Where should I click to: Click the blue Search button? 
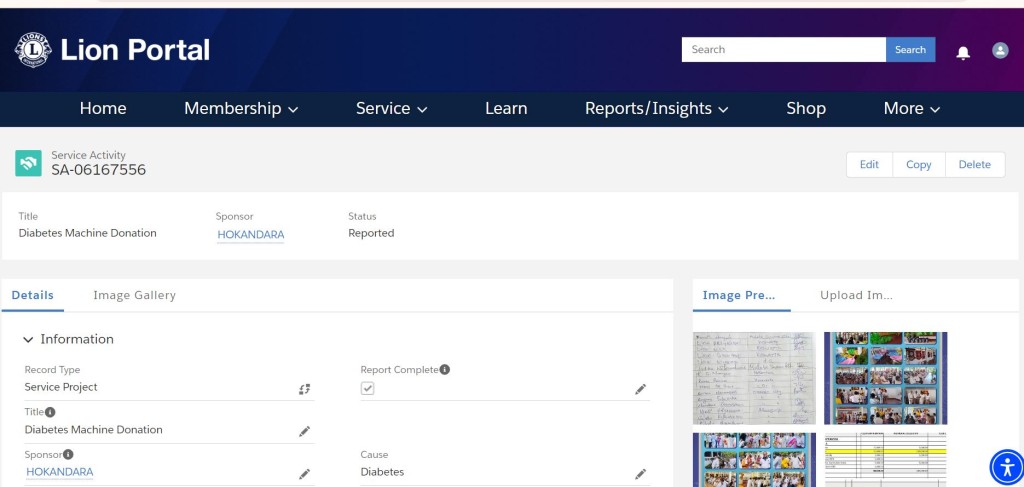point(910,50)
